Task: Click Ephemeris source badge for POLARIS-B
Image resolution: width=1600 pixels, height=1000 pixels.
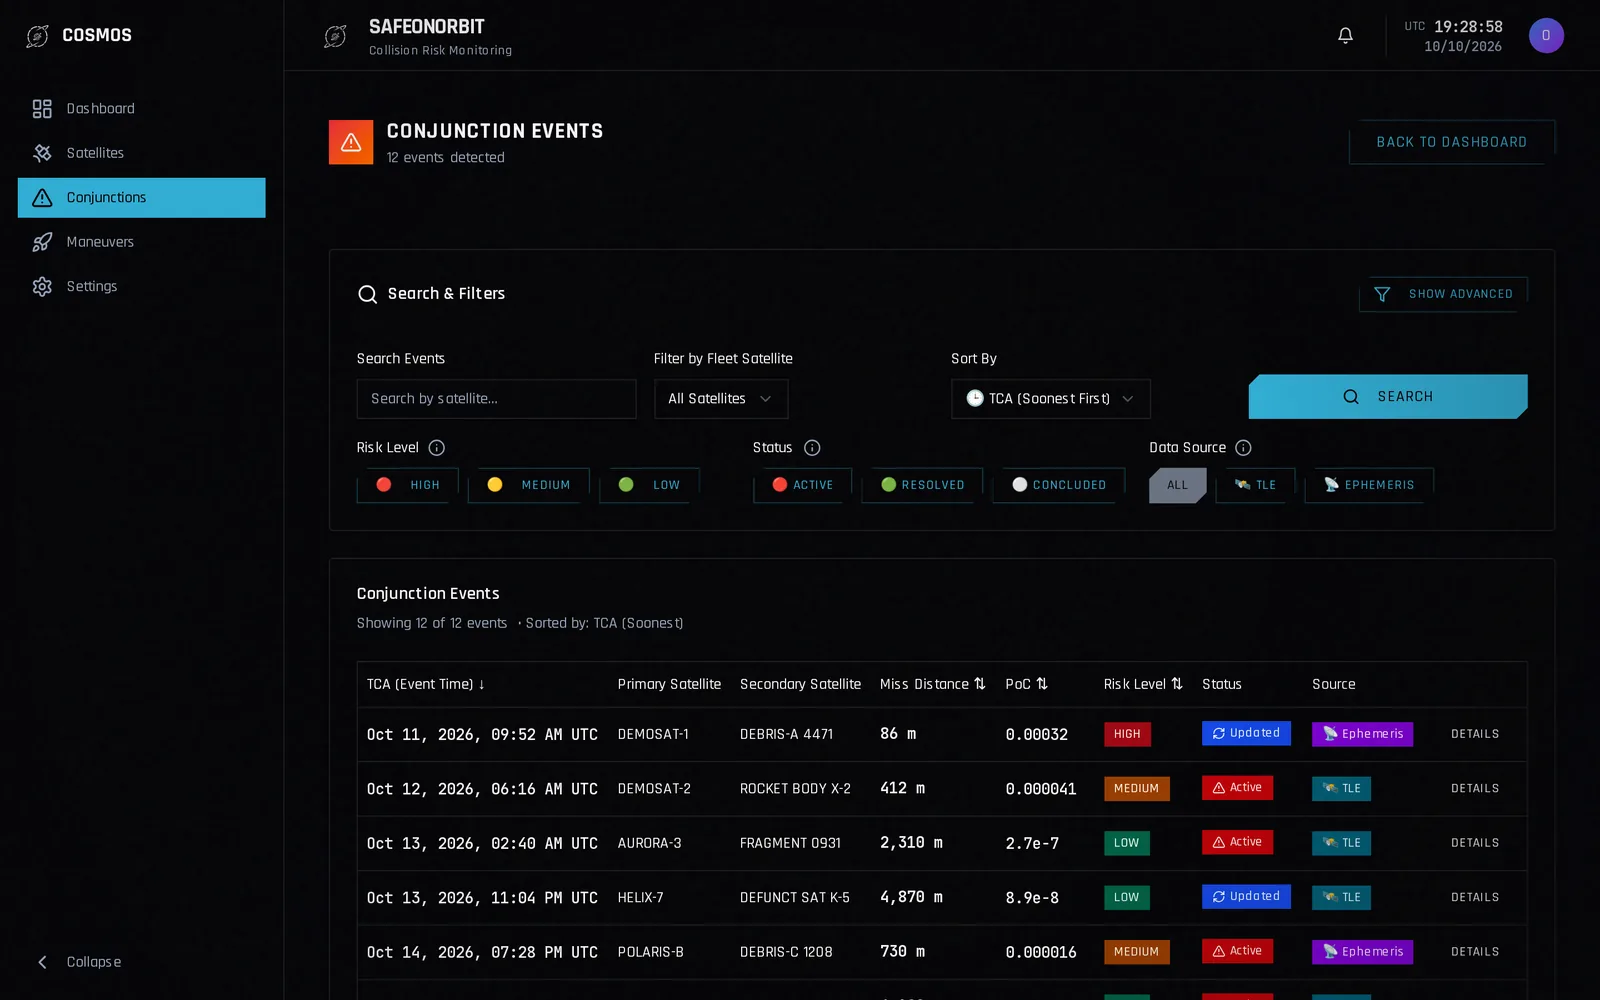Action: tap(1362, 952)
